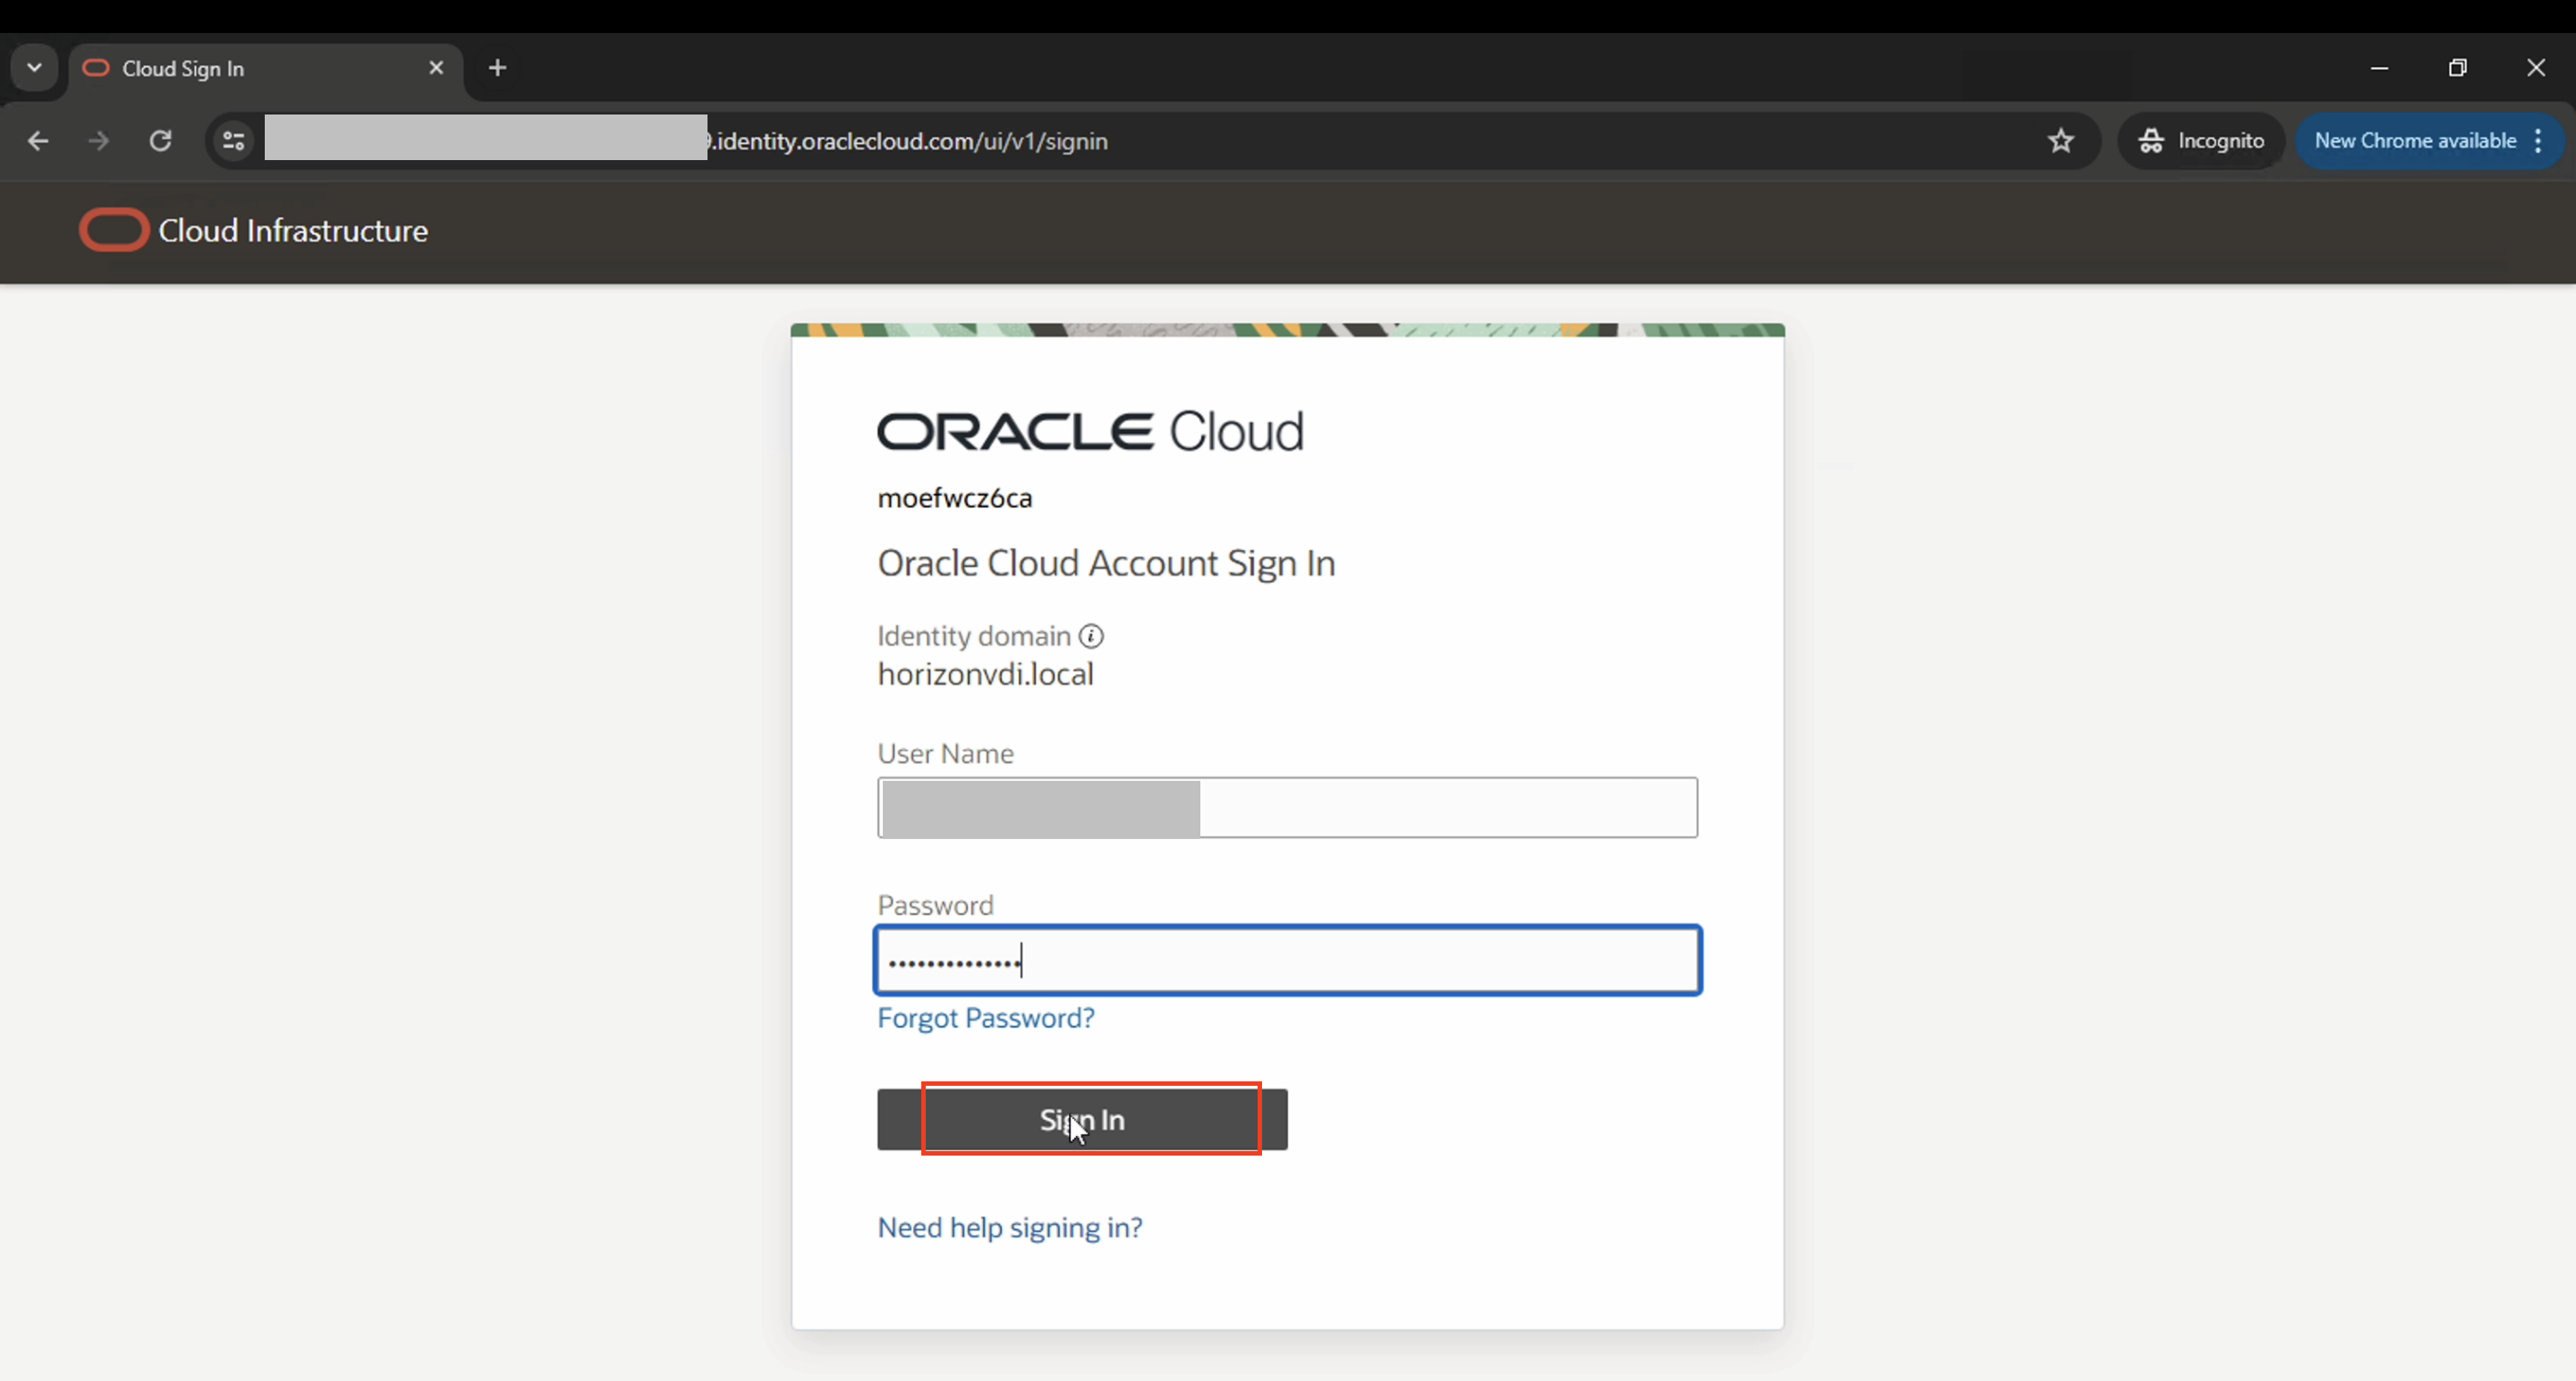
Task: Open the Chrome three-dot menu
Action: (x=2538, y=141)
